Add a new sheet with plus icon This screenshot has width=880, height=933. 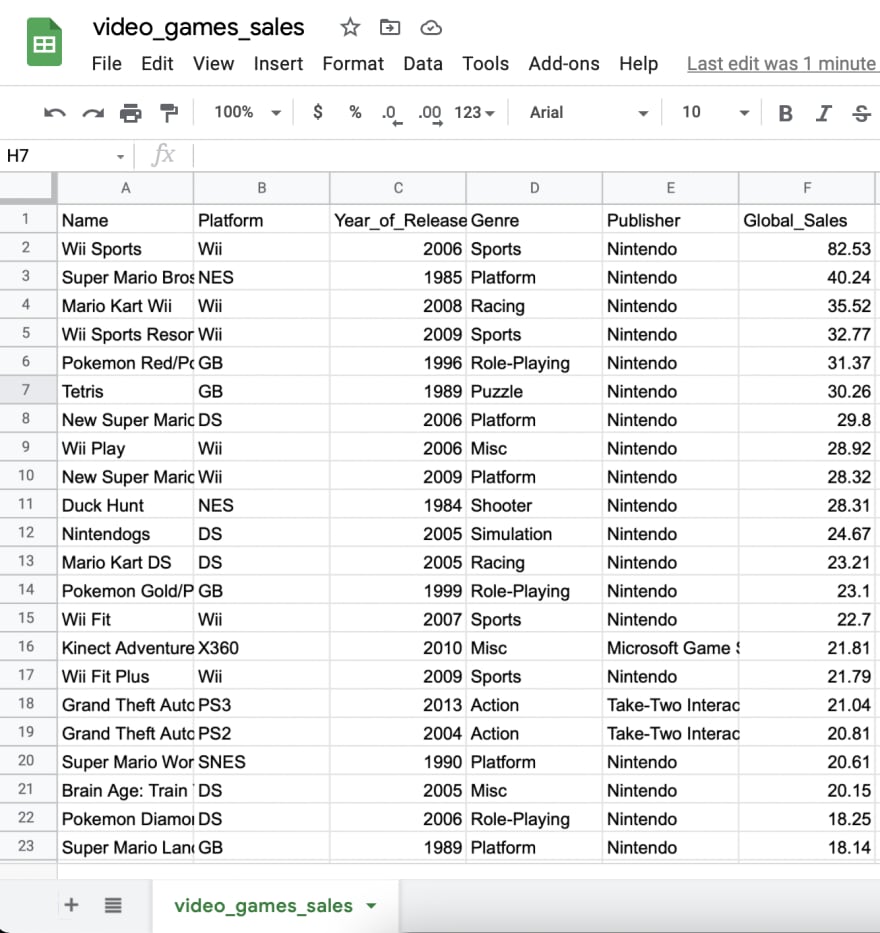tap(71, 905)
